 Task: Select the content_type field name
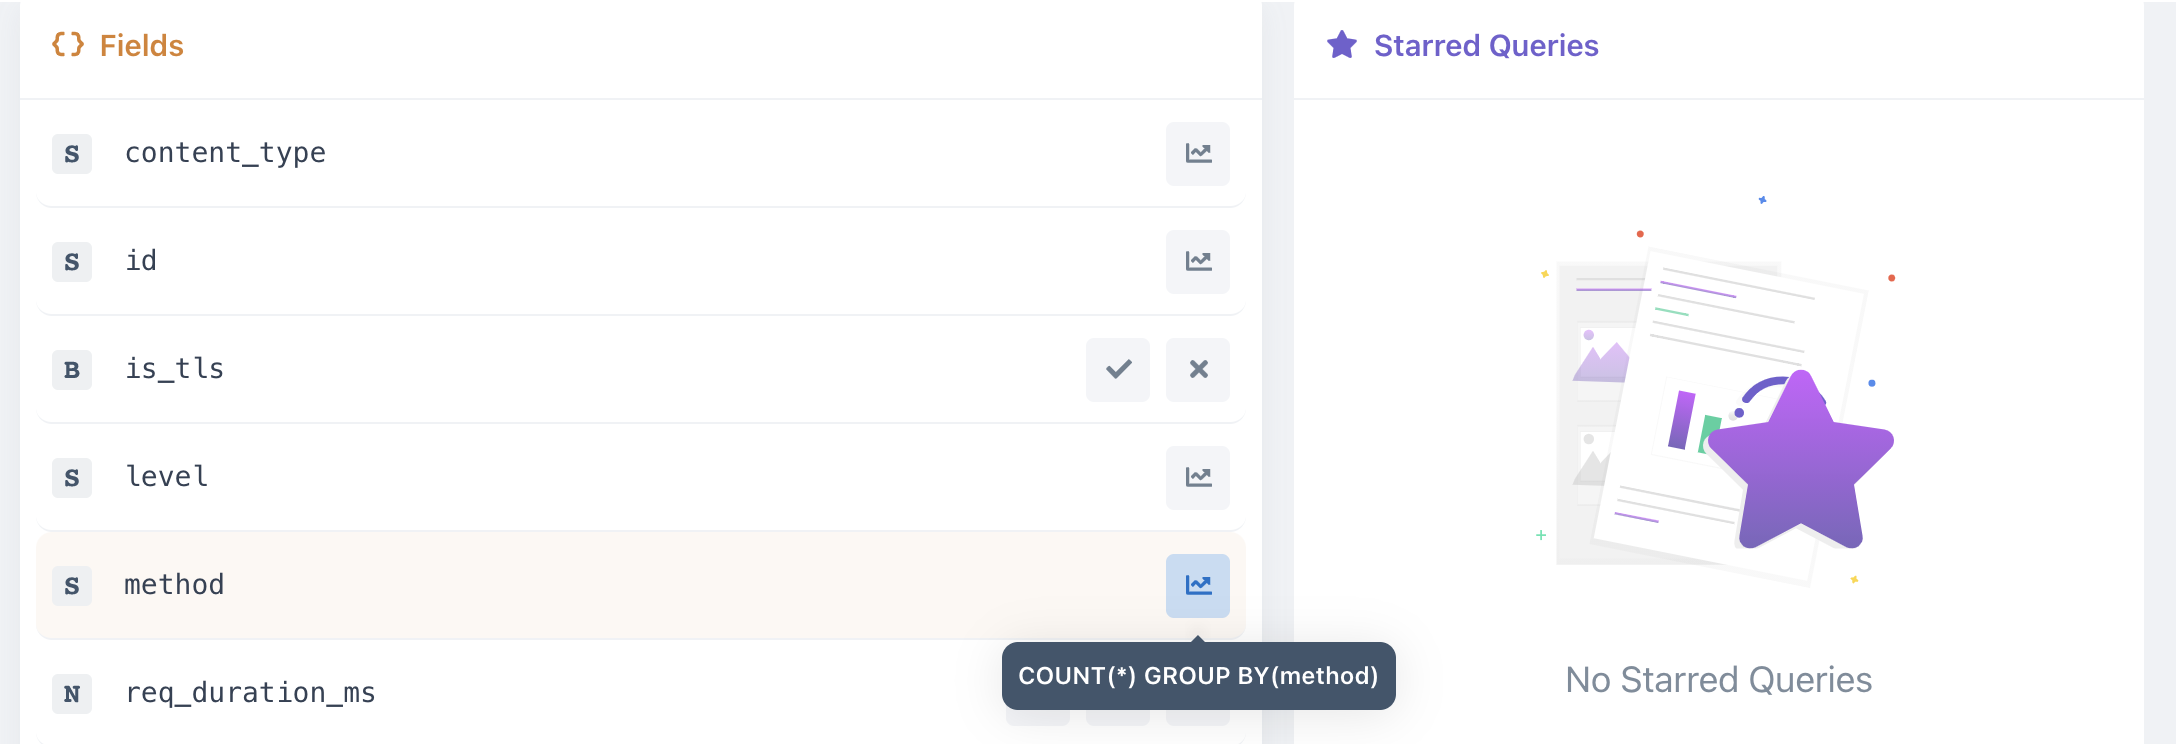225,153
